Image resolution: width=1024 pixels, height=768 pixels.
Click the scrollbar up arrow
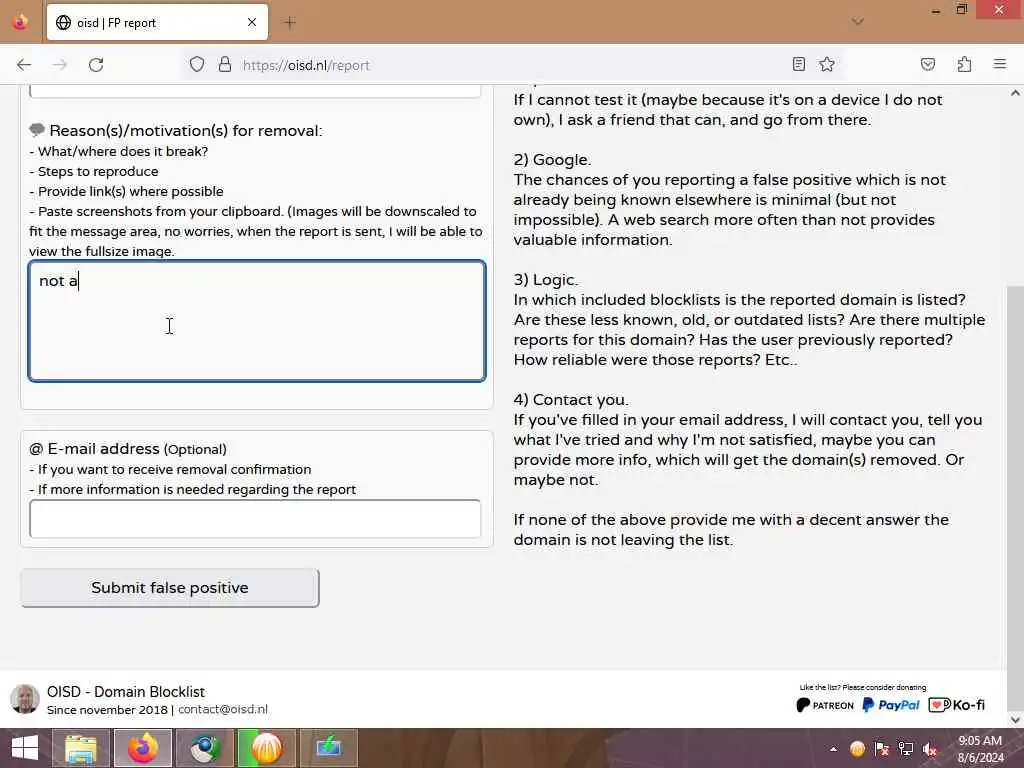1015,93
